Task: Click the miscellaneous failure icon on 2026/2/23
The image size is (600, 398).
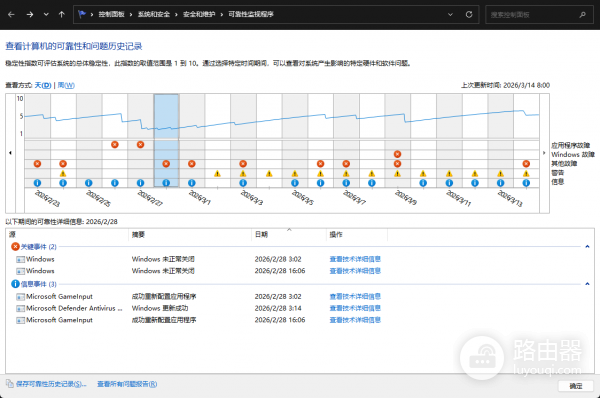Action: click(x=37, y=164)
